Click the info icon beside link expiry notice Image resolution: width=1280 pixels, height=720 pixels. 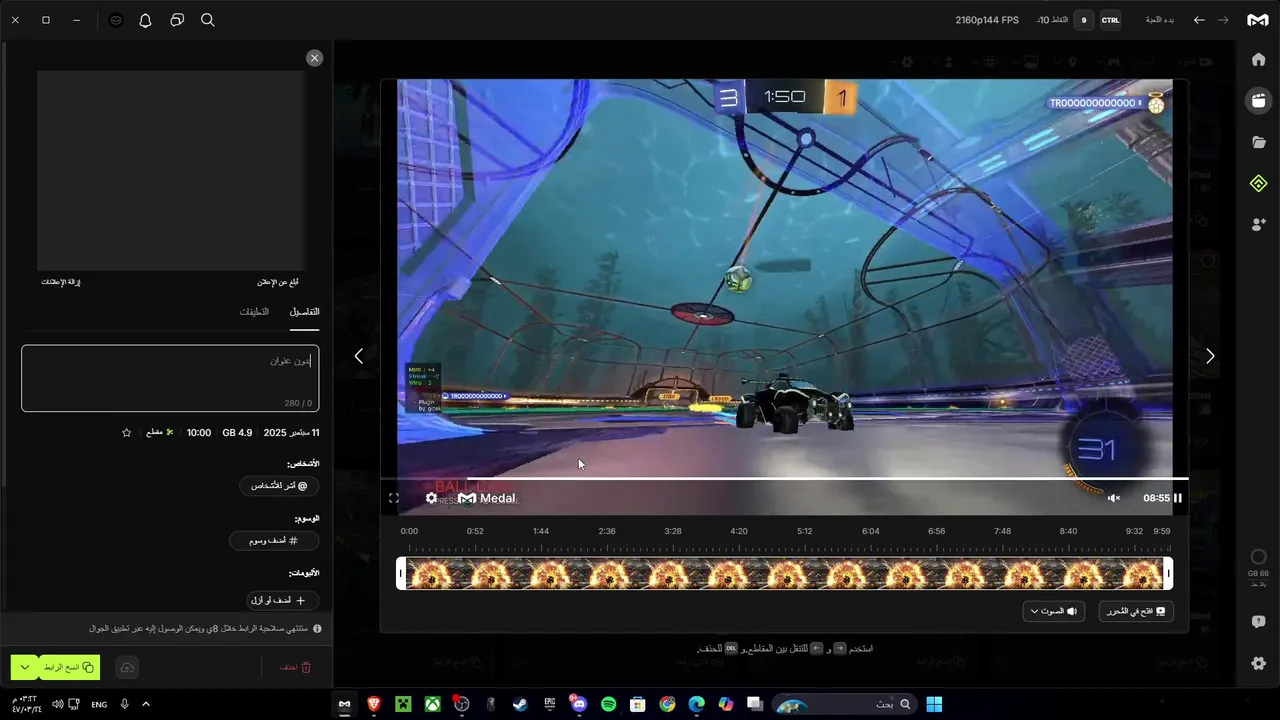tap(317, 629)
